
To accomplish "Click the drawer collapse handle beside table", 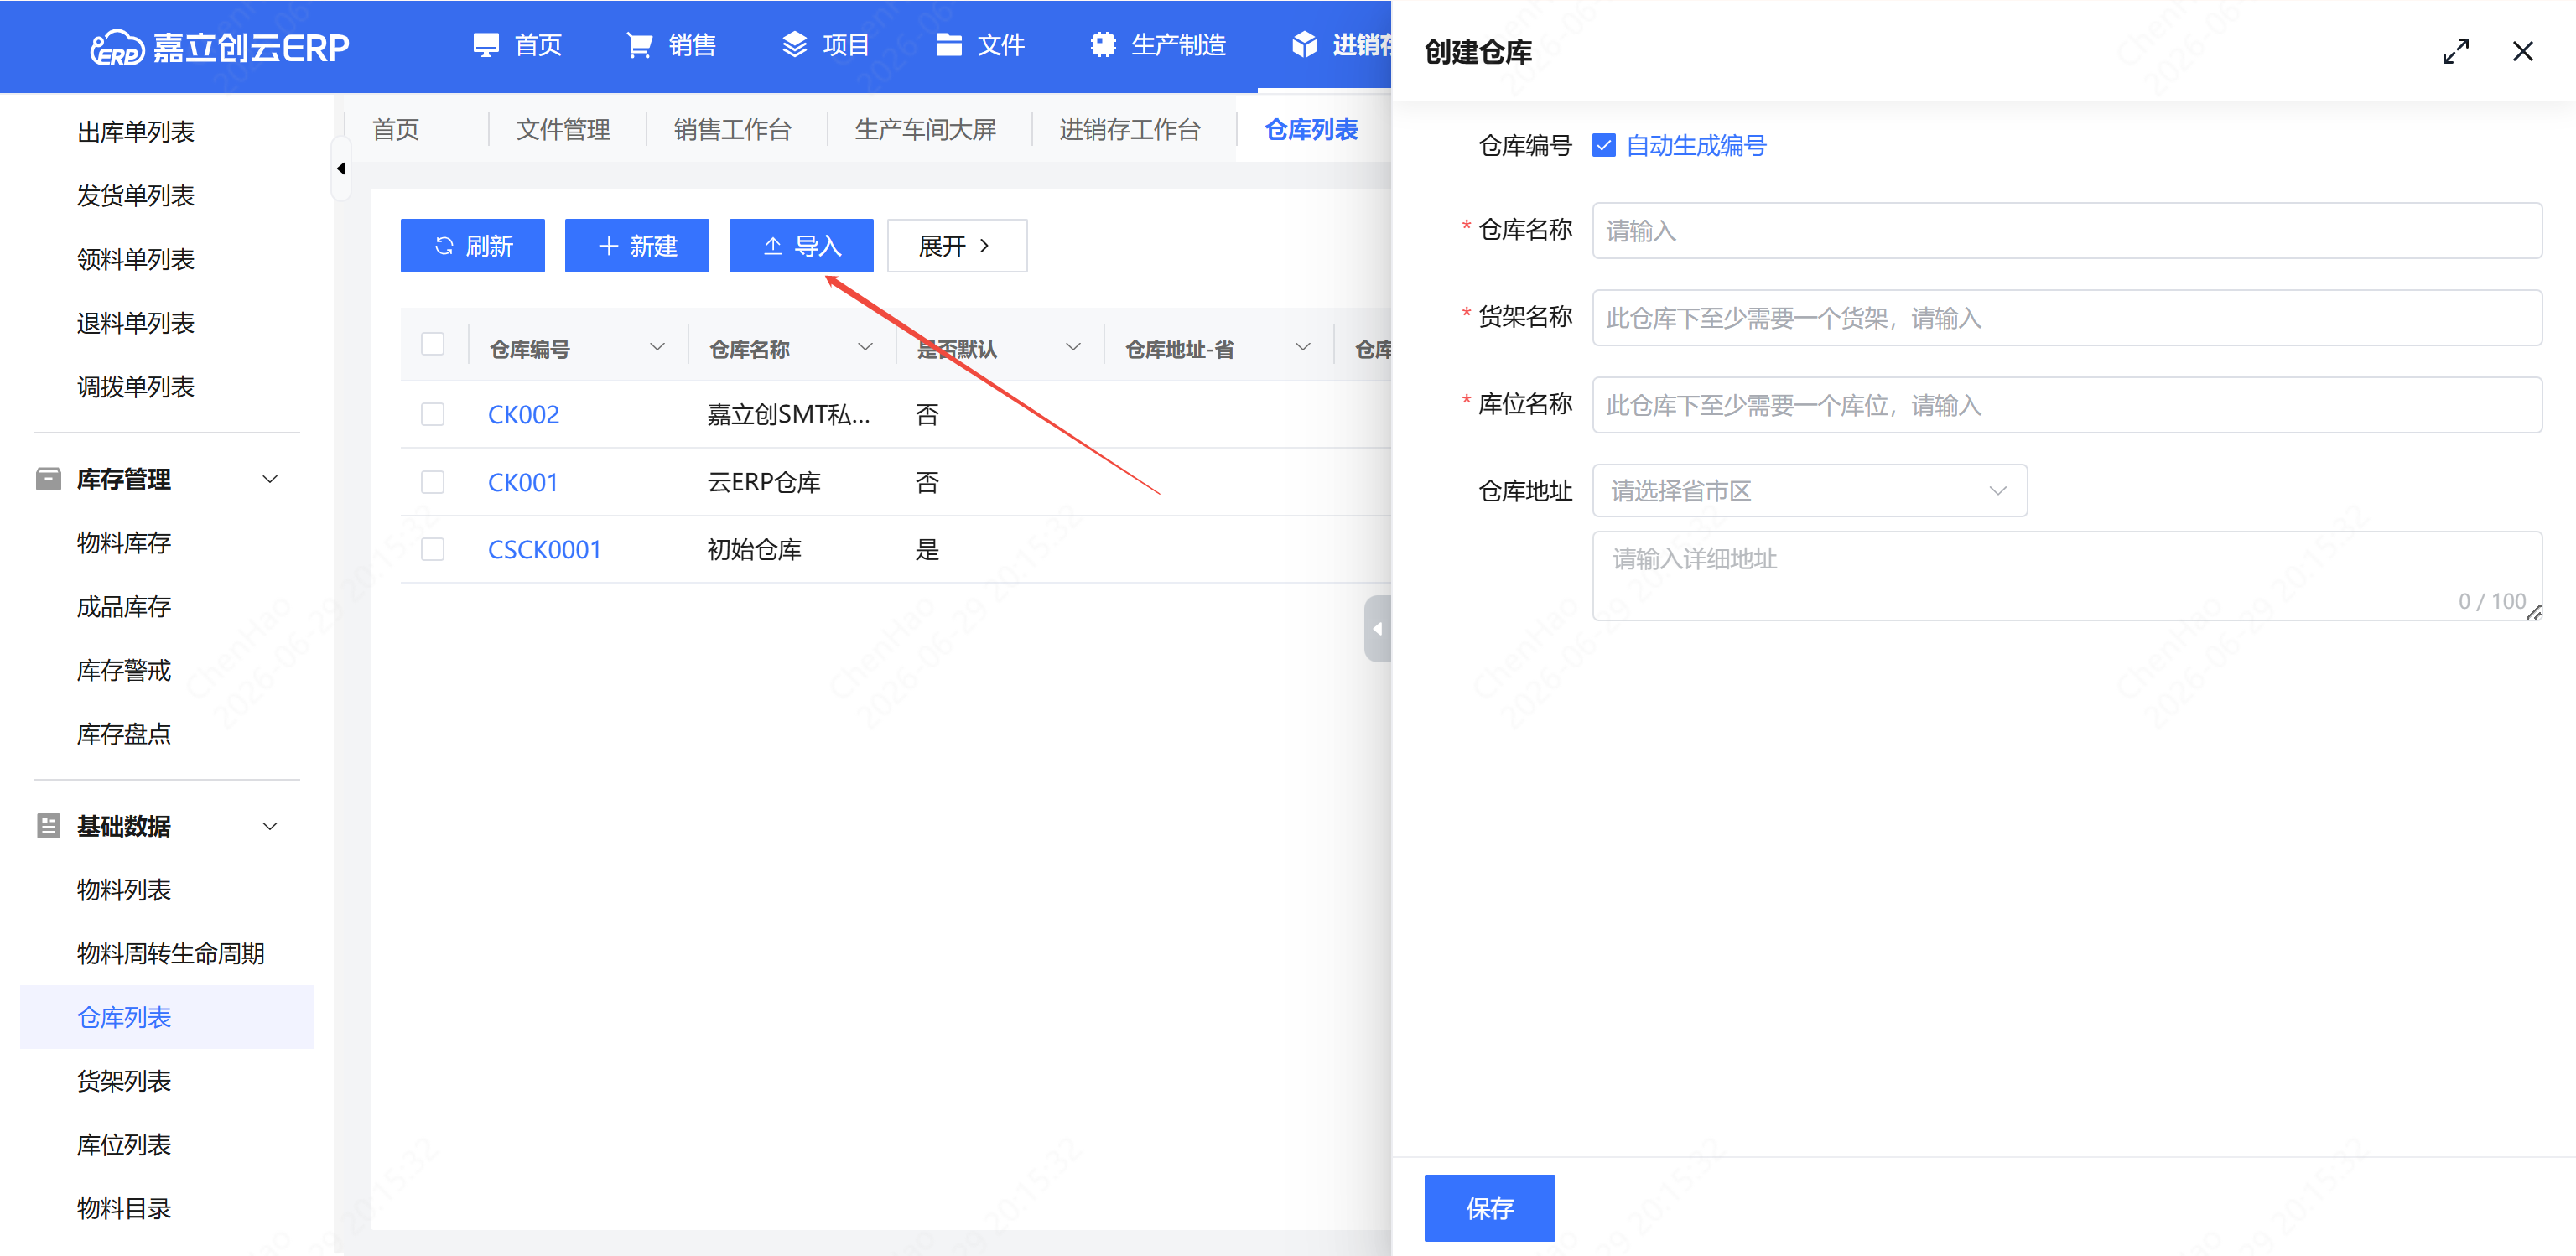I will (x=1377, y=628).
